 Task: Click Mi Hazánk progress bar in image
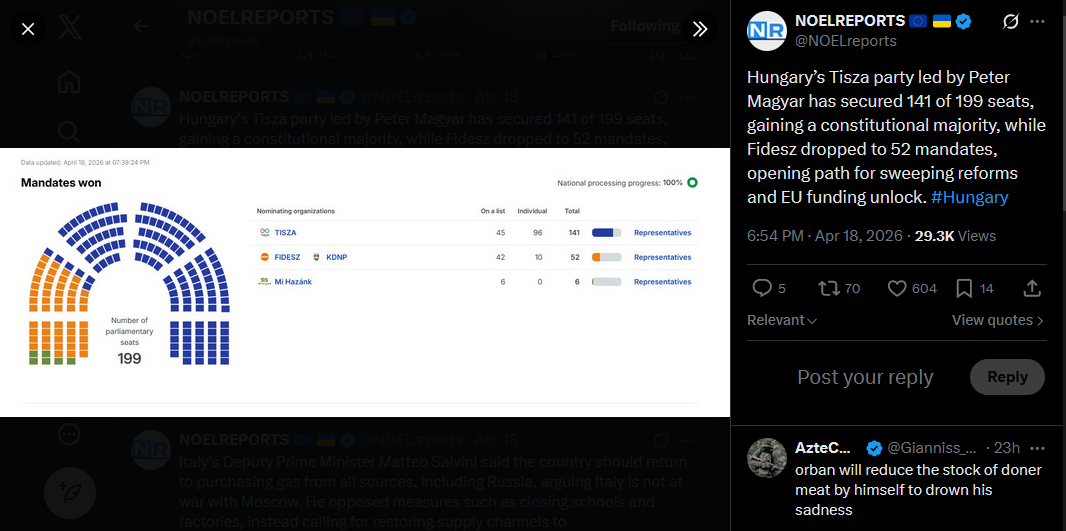[606, 281]
